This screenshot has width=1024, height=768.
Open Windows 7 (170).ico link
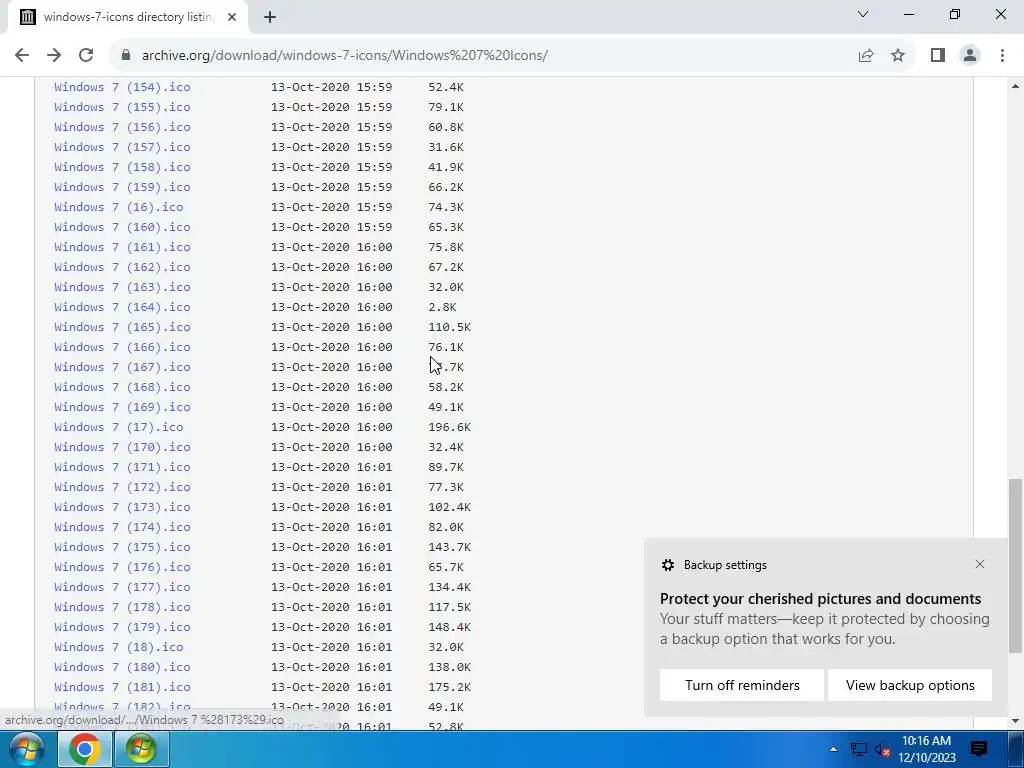[122, 447]
